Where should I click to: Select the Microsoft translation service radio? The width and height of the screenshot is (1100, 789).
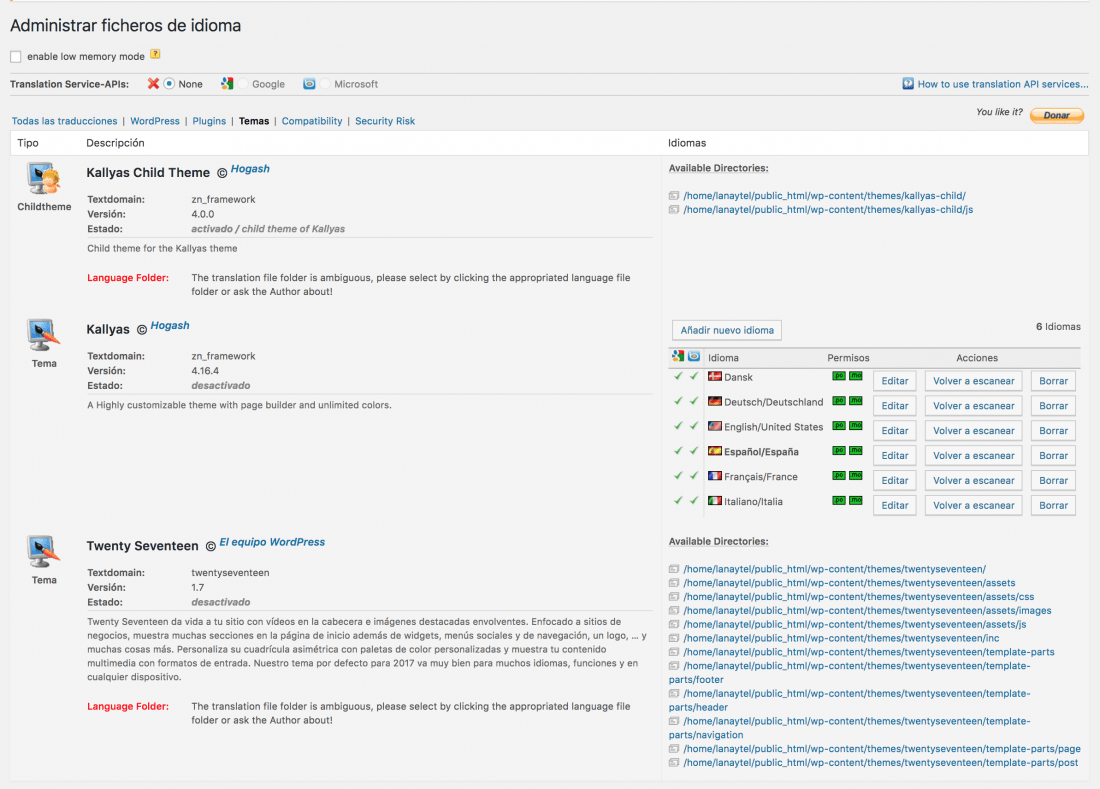[x=325, y=84]
